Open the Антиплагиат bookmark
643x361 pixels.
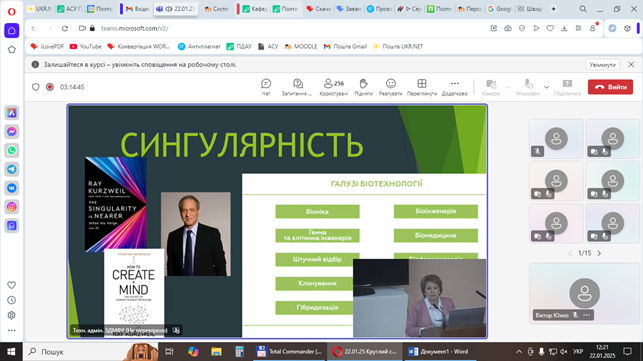pyautogui.click(x=199, y=46)
